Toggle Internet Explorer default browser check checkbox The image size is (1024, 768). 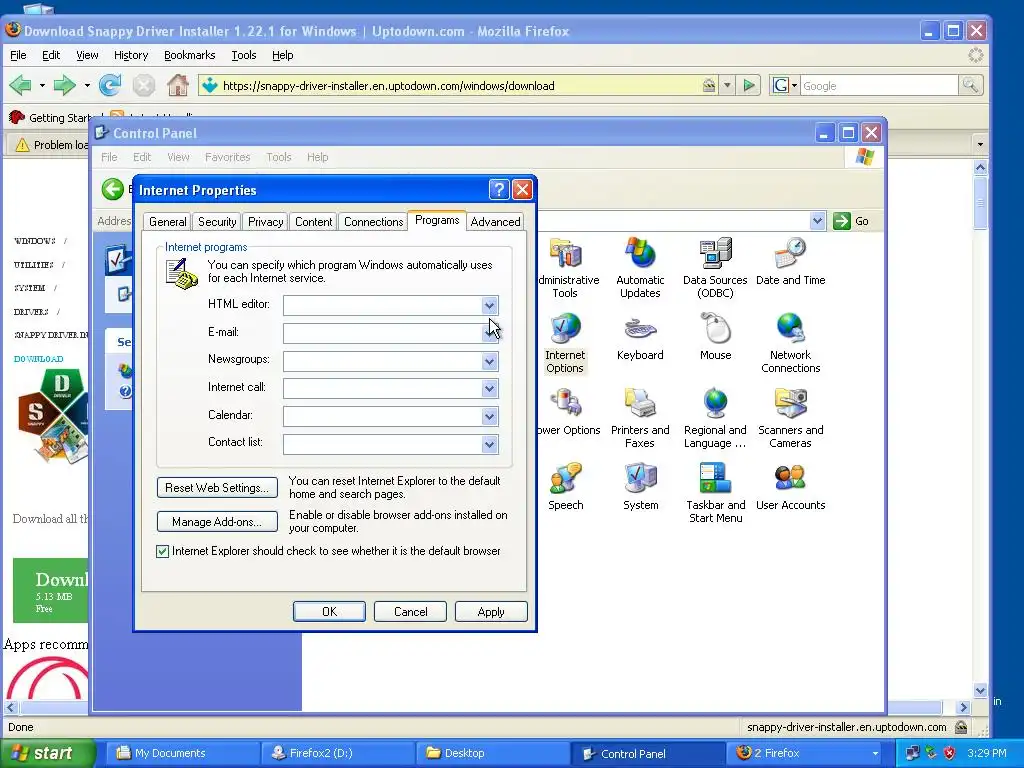(163, 551)
